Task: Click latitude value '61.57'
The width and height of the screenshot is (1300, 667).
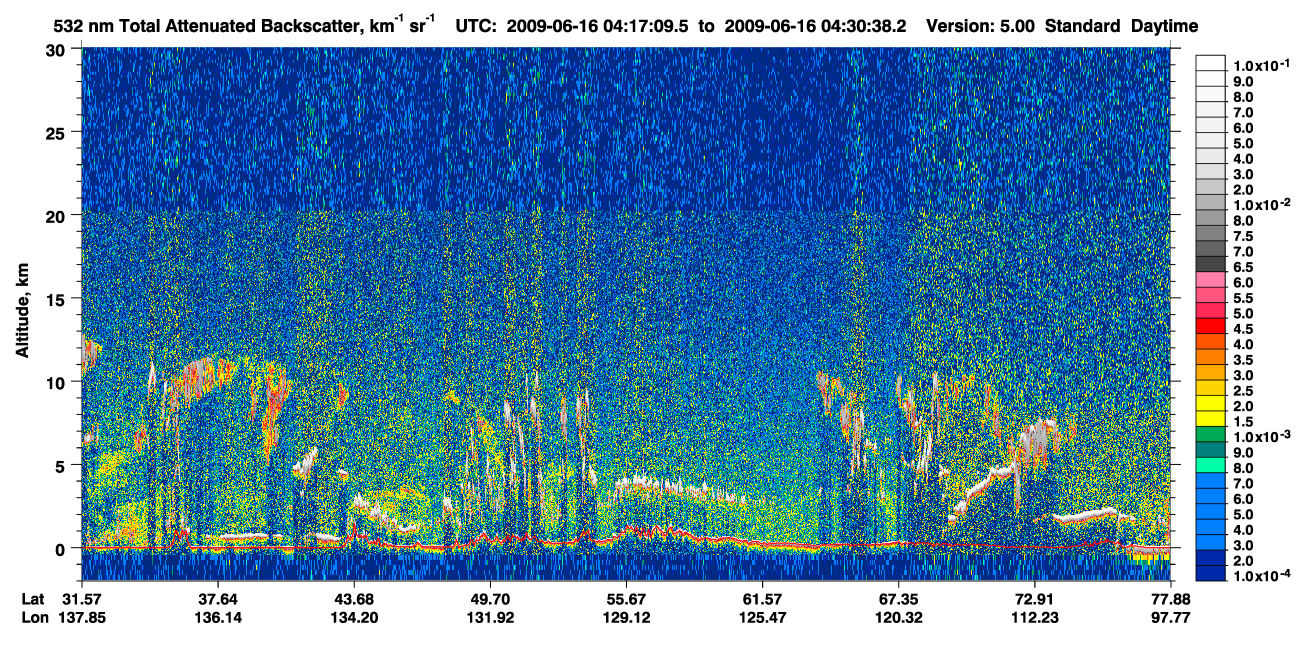Action: click(x=762, y=599)
